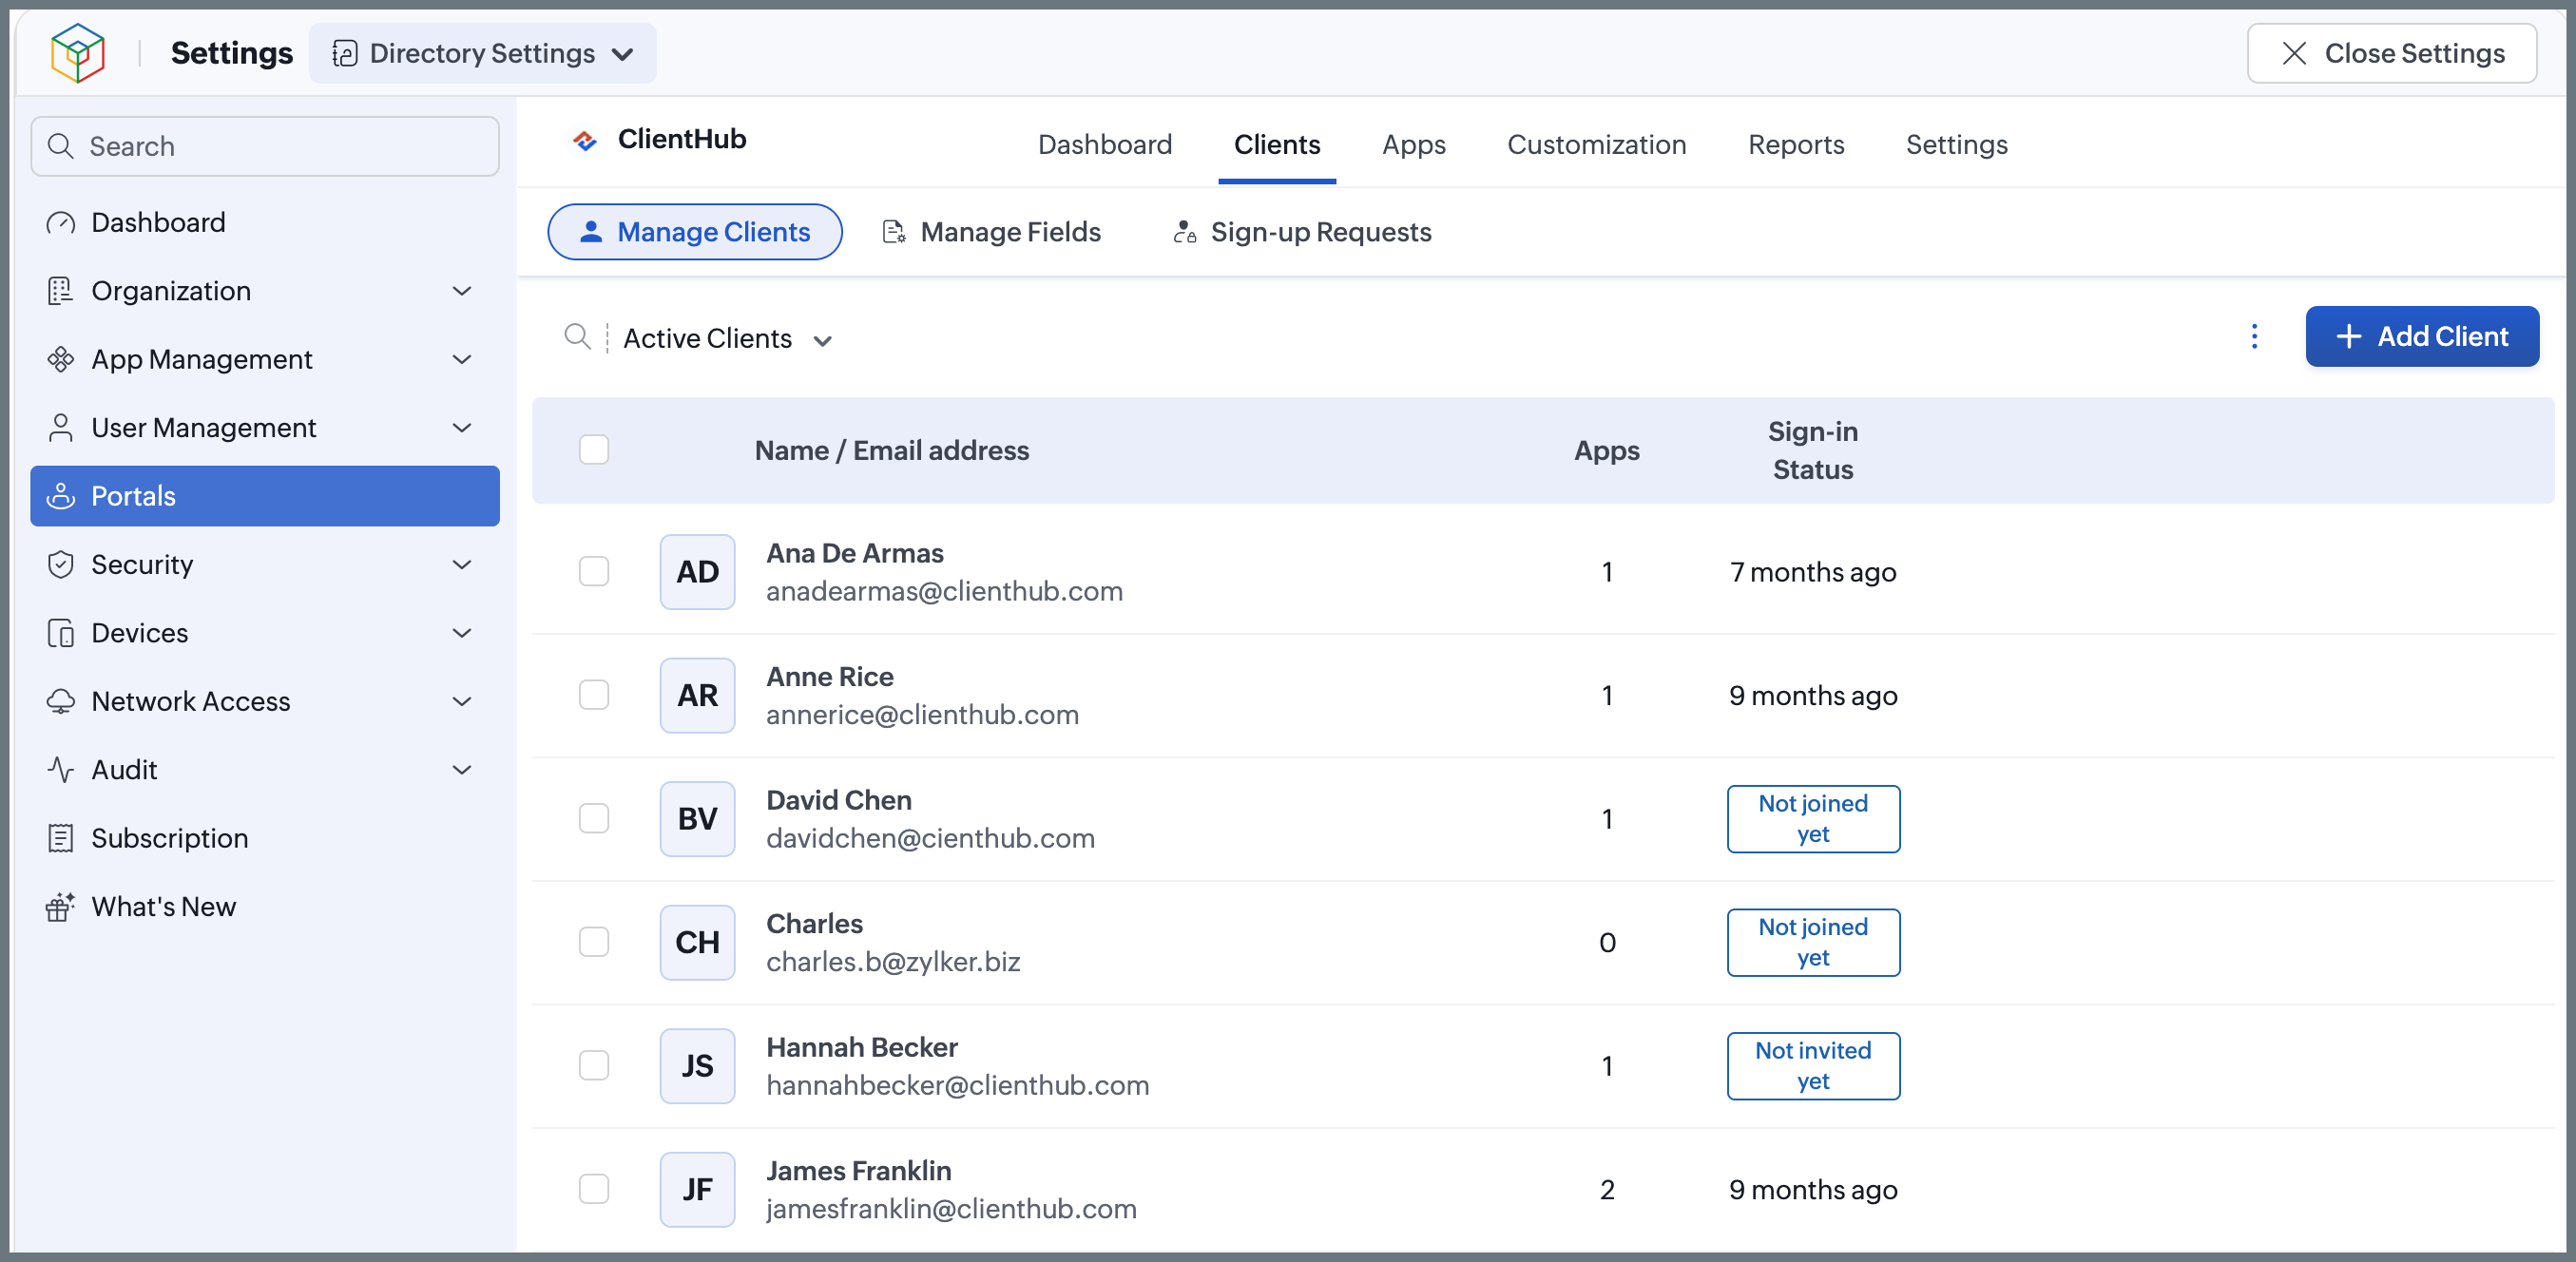Click the Directory Settings icon in header

(345, 53)
